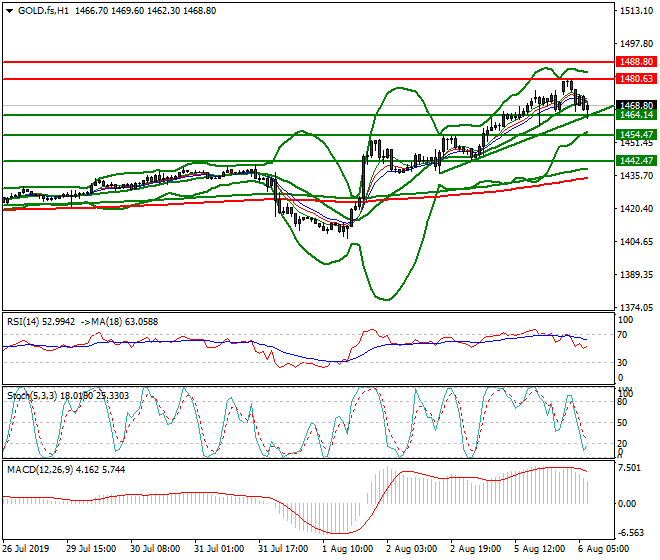The width and height of the screenshot is (660, 560).
Task: Click the 6 Aug 05:00 time label
Action: (605, 549)
